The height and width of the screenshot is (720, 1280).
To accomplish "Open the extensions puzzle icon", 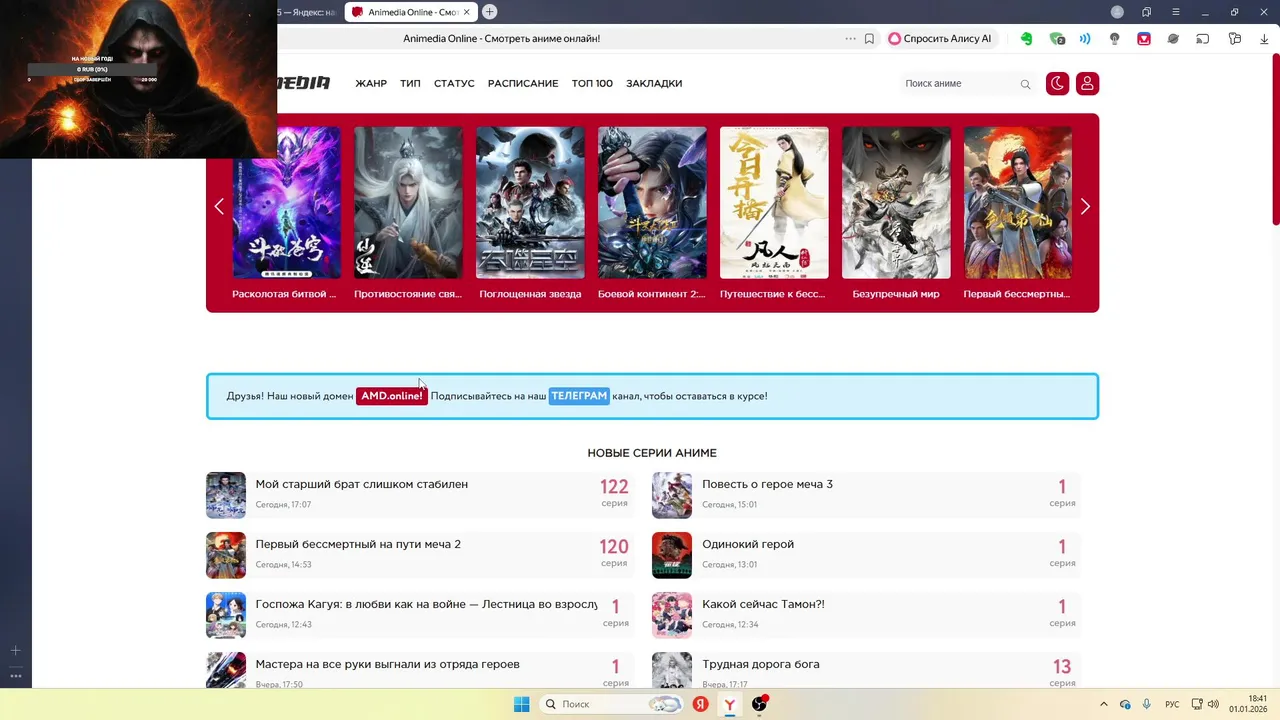I will [1235, 39].
